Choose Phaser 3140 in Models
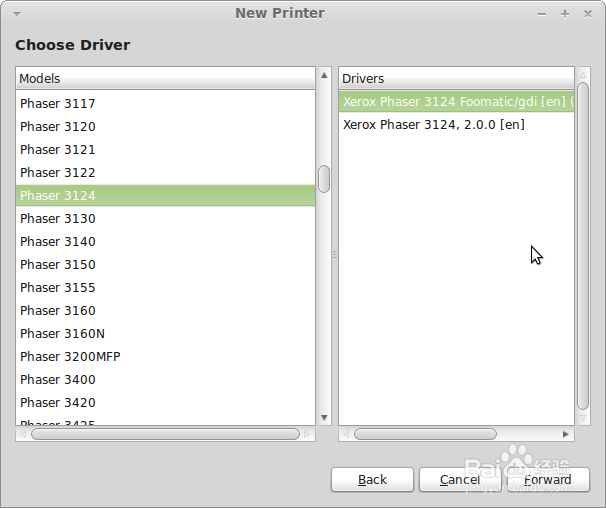This screenshot has width=606, height=508. coord(165,242)
